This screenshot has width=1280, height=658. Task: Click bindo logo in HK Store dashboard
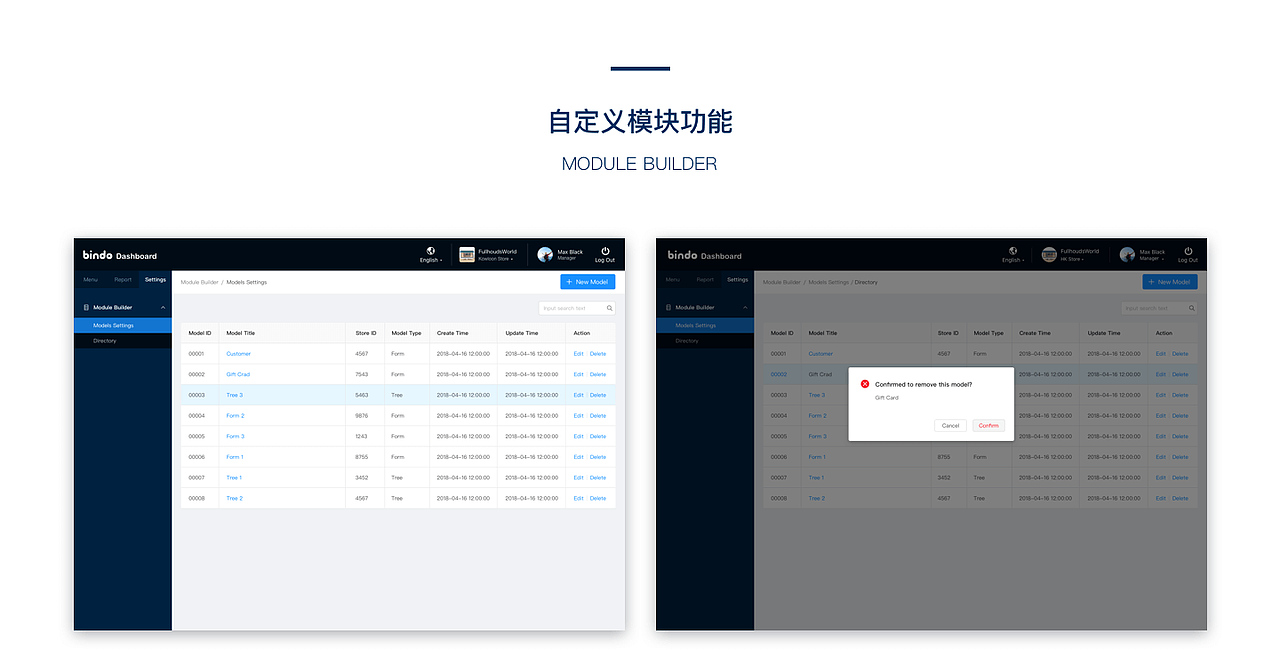click(682, 255)
